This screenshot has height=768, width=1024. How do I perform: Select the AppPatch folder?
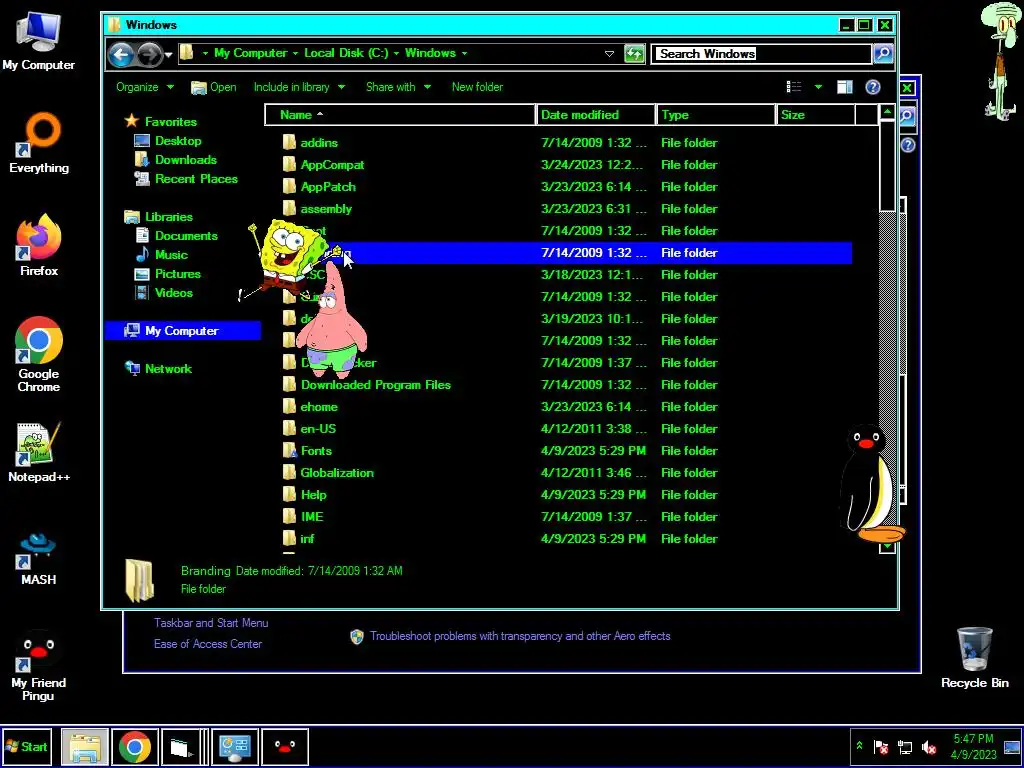[x=328, y=187]
